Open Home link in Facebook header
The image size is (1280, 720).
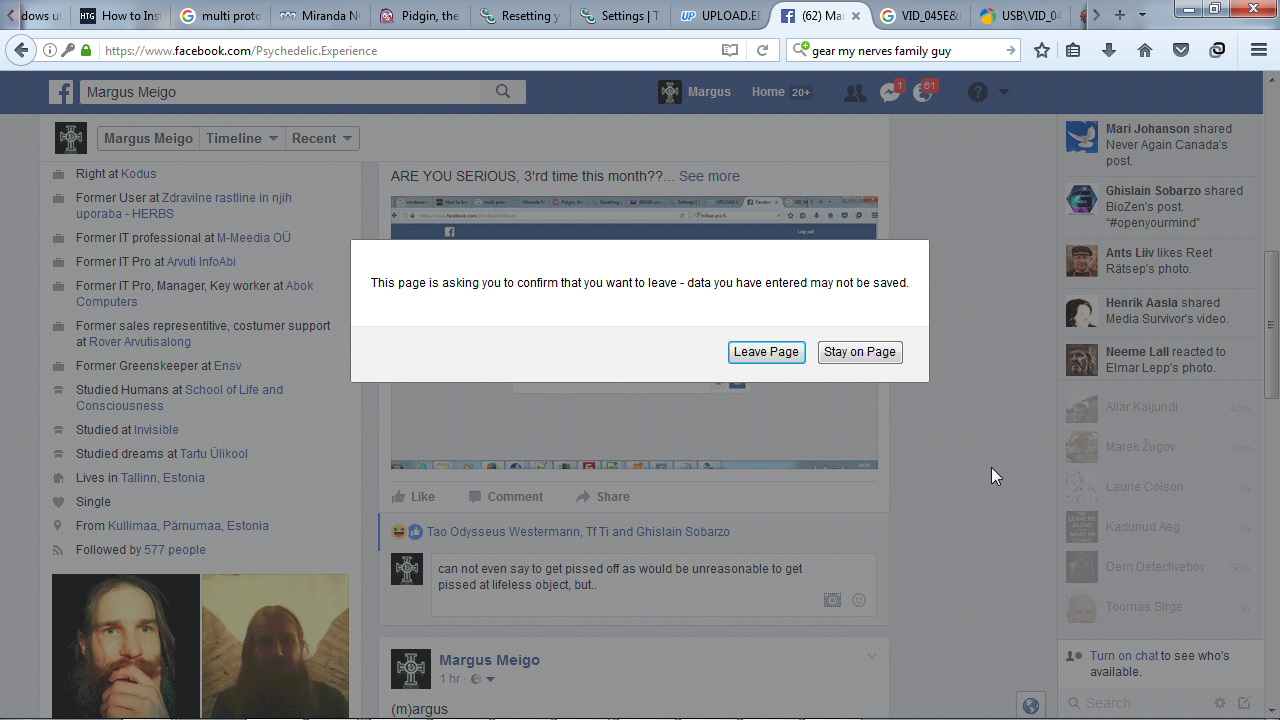tap(768, 92)
